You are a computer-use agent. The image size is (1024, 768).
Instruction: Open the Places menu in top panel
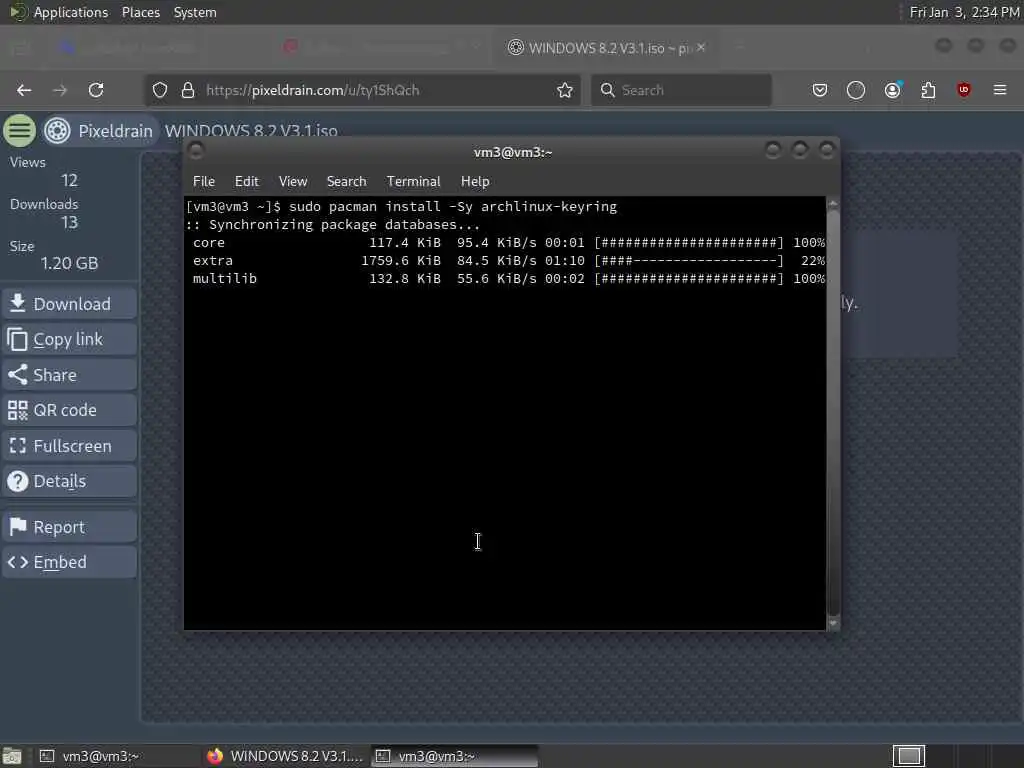tap(140, 12)
